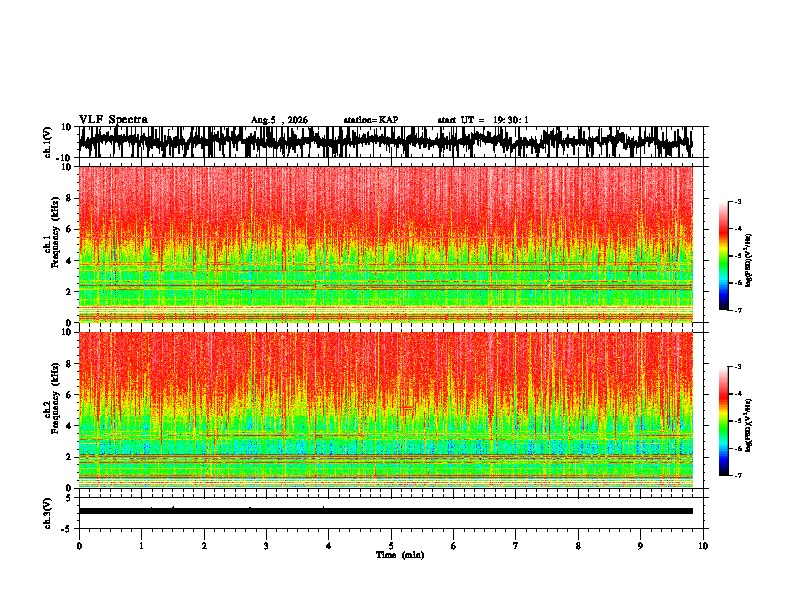
Task: Click the 2 minute tick label
Action: [x=204, y=546]
